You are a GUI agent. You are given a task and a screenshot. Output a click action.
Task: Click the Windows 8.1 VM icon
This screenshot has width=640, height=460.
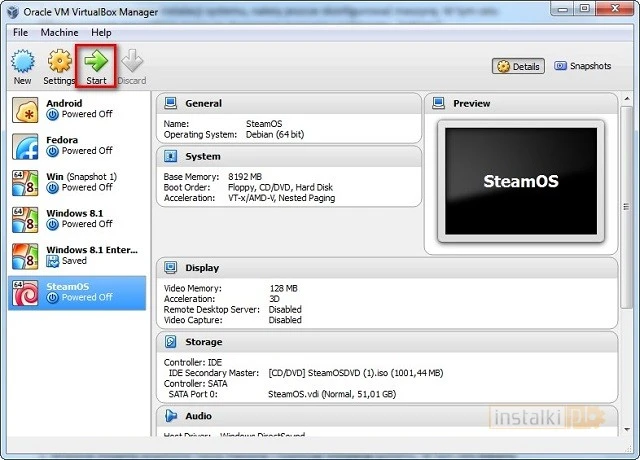tap(25, 220)
